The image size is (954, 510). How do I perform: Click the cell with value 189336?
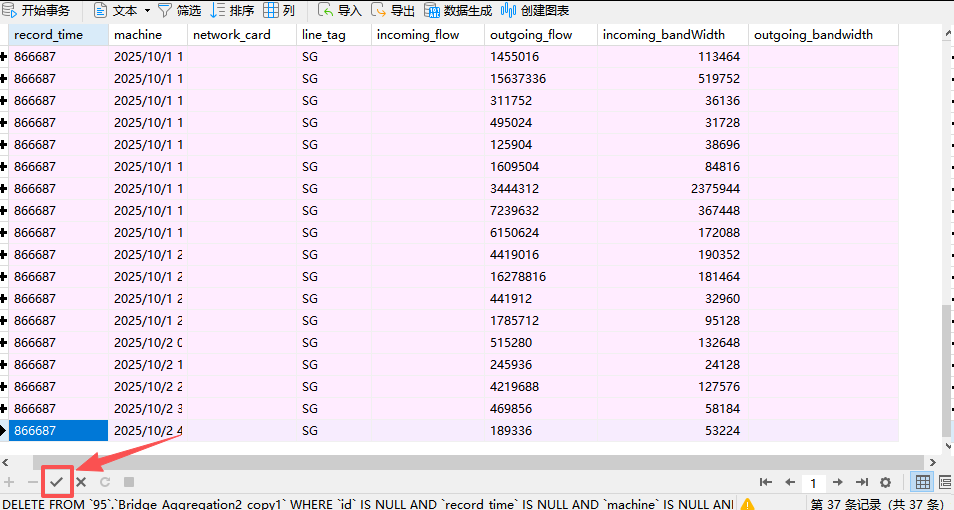(x=541, y=430)
